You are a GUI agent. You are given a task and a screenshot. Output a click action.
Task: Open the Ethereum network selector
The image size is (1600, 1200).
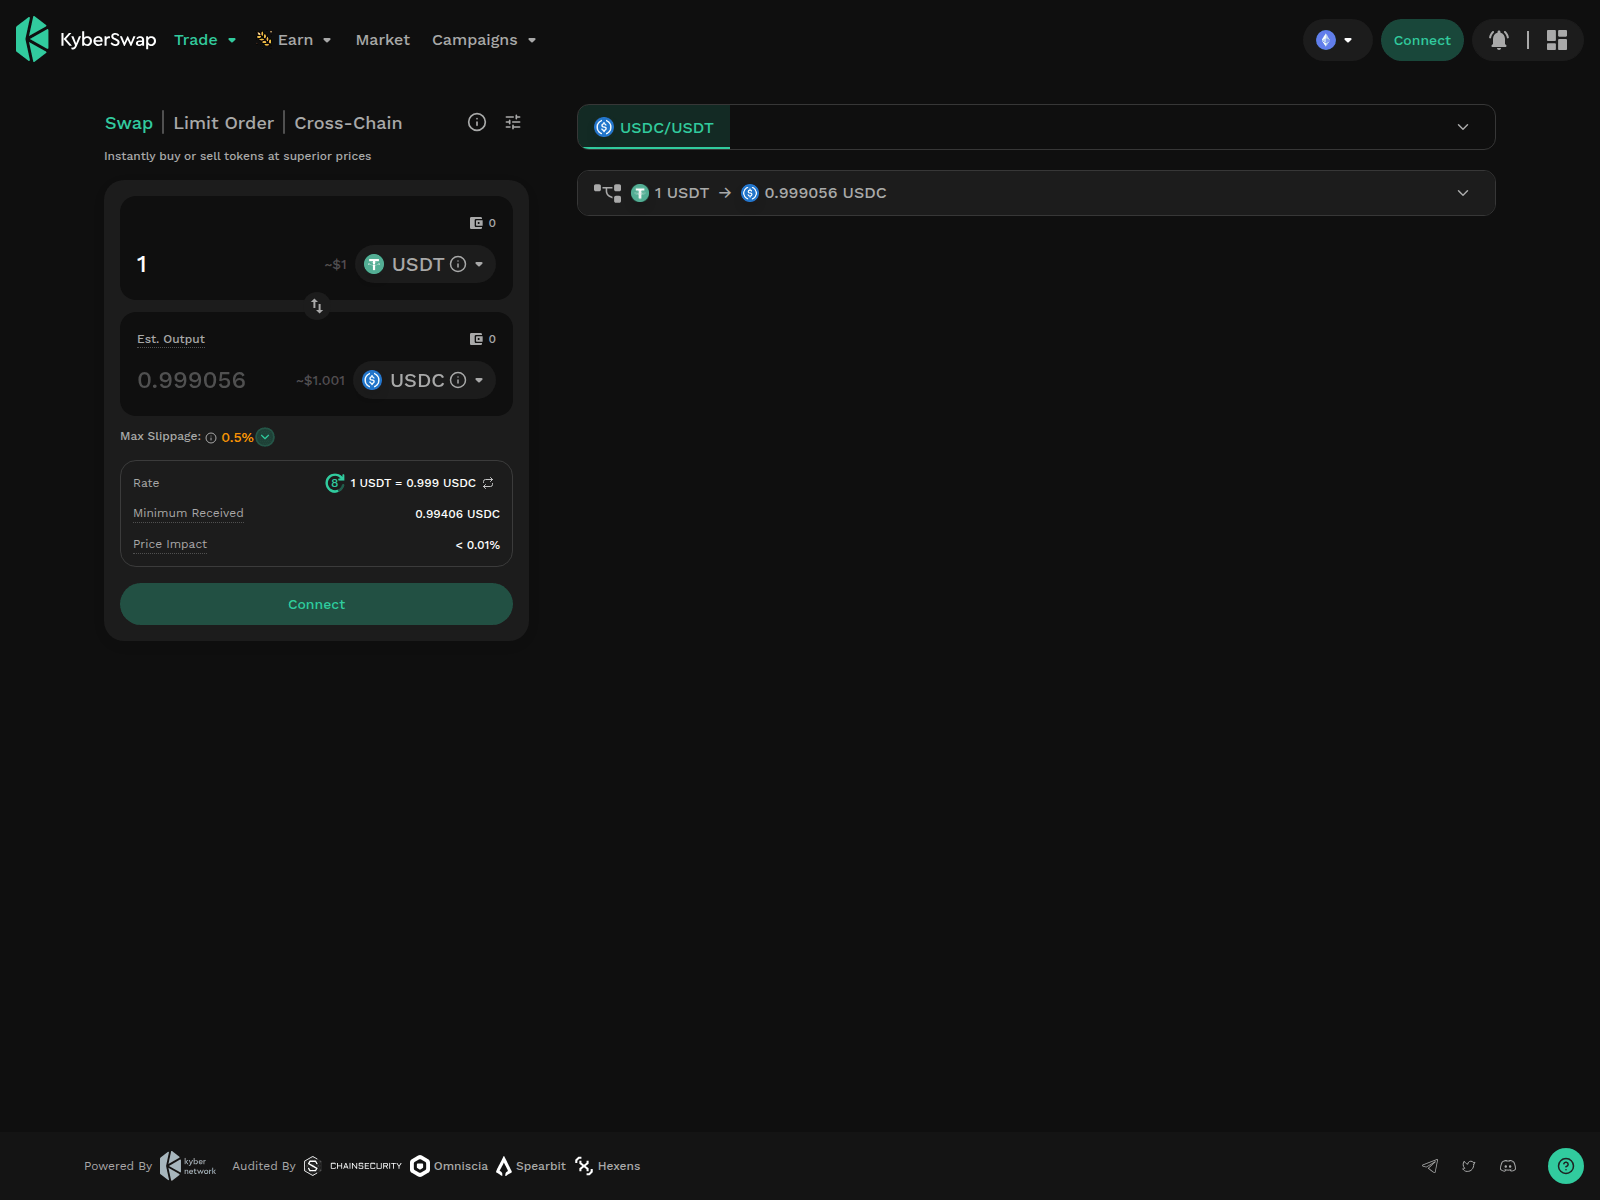[1336, 40]
